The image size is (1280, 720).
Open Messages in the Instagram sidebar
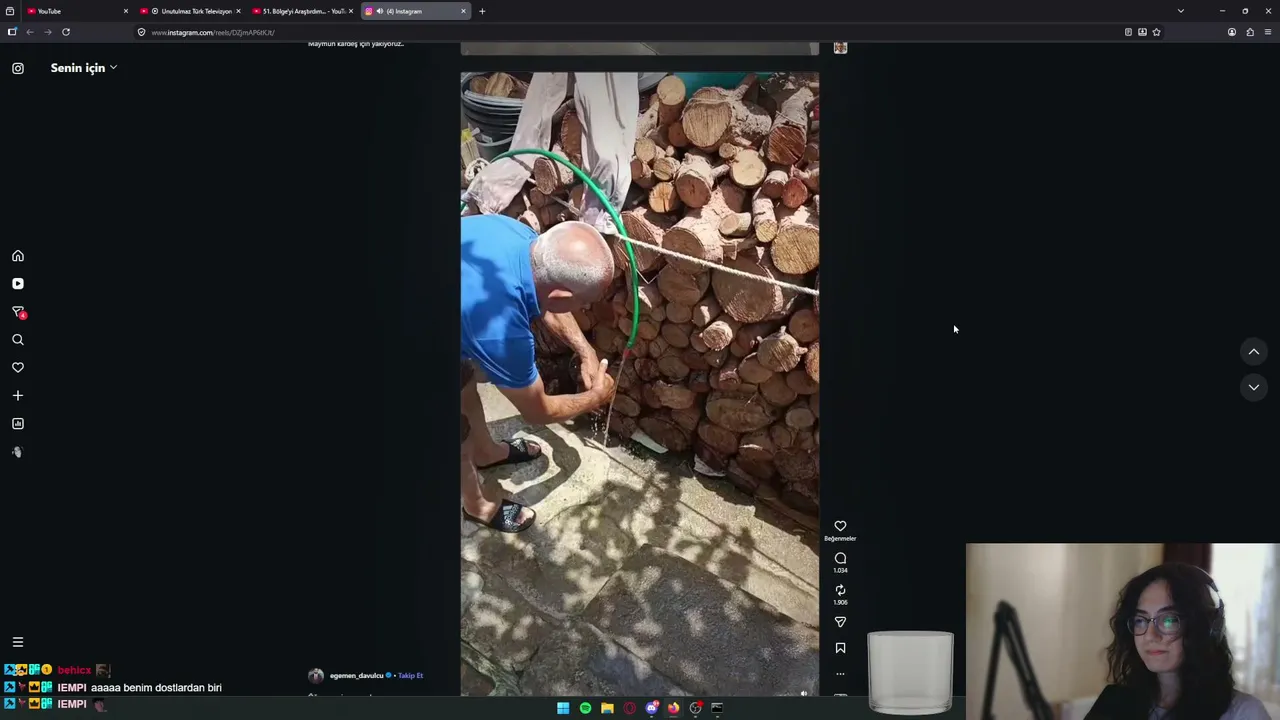pyautogui.click(x=18, y=312)
